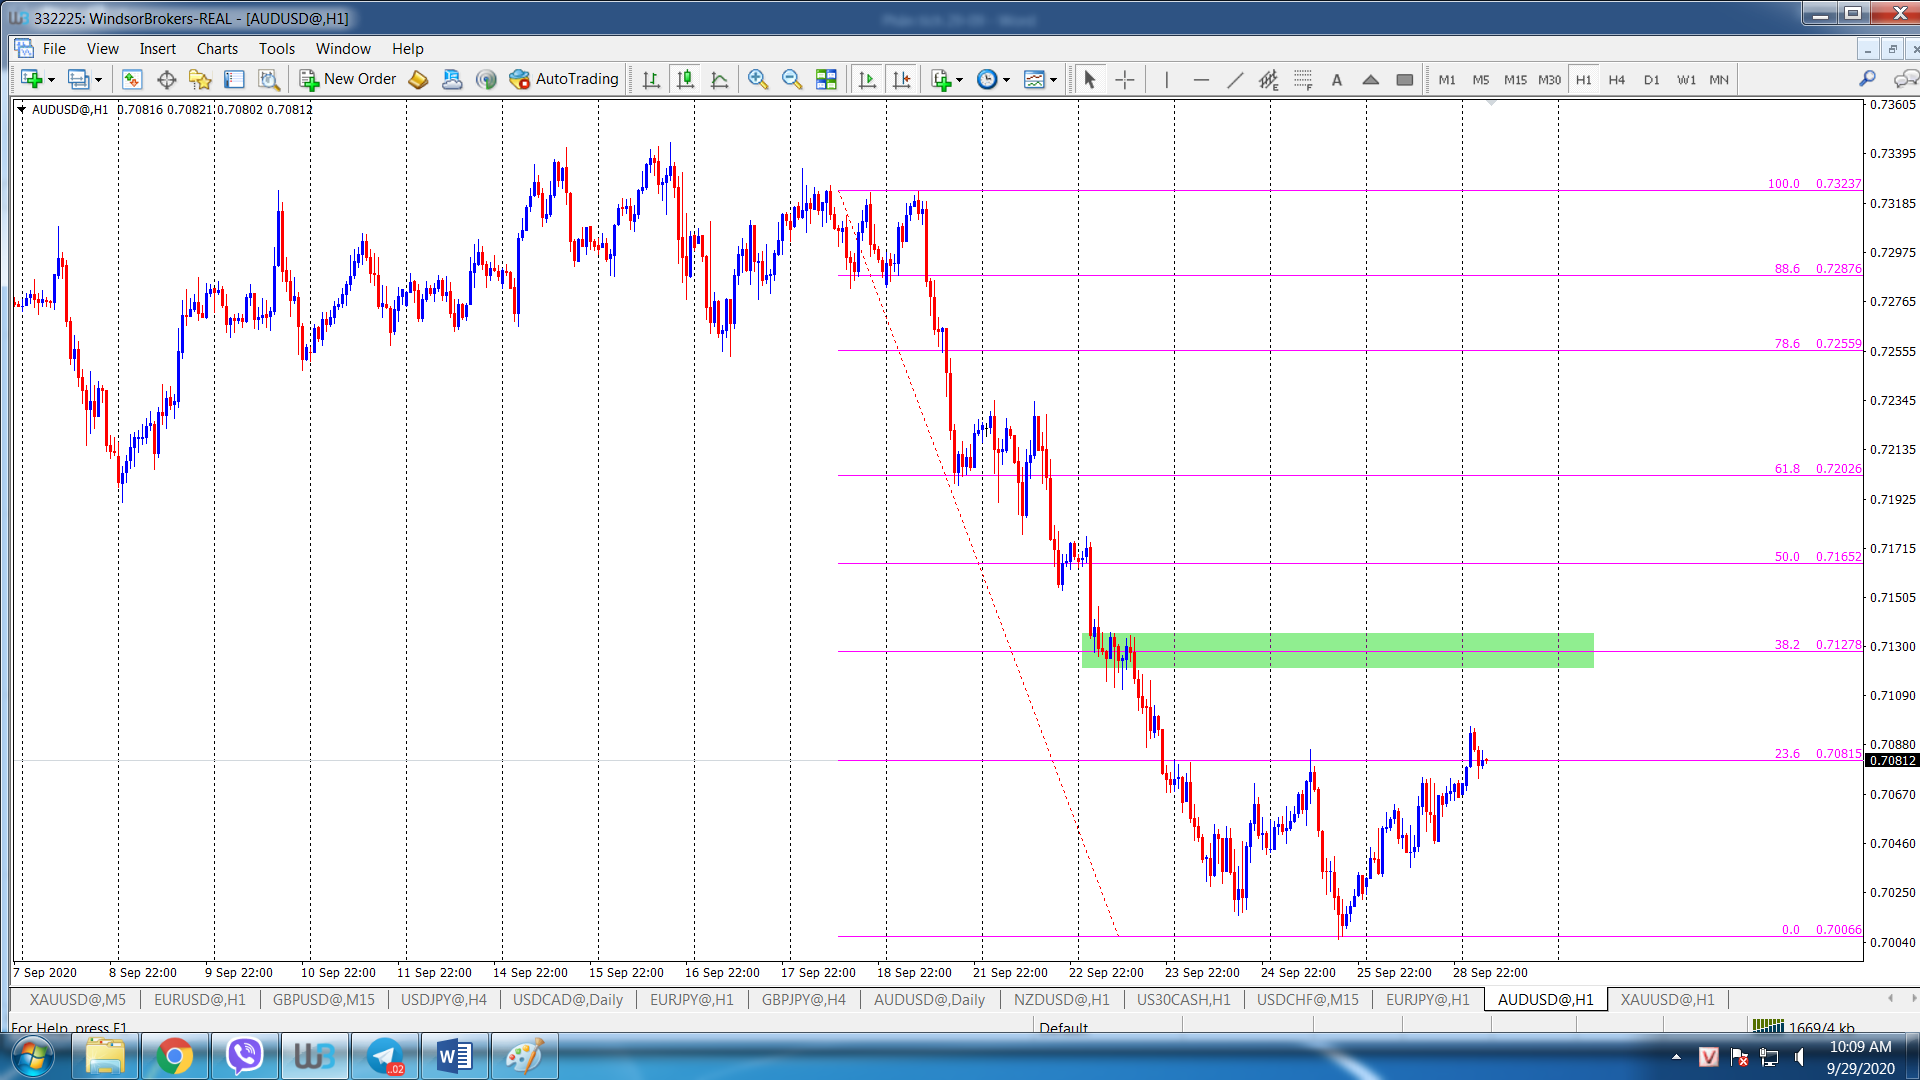
Task: Toggle the AutoTrading button
Action: click(x=564, y=79)
